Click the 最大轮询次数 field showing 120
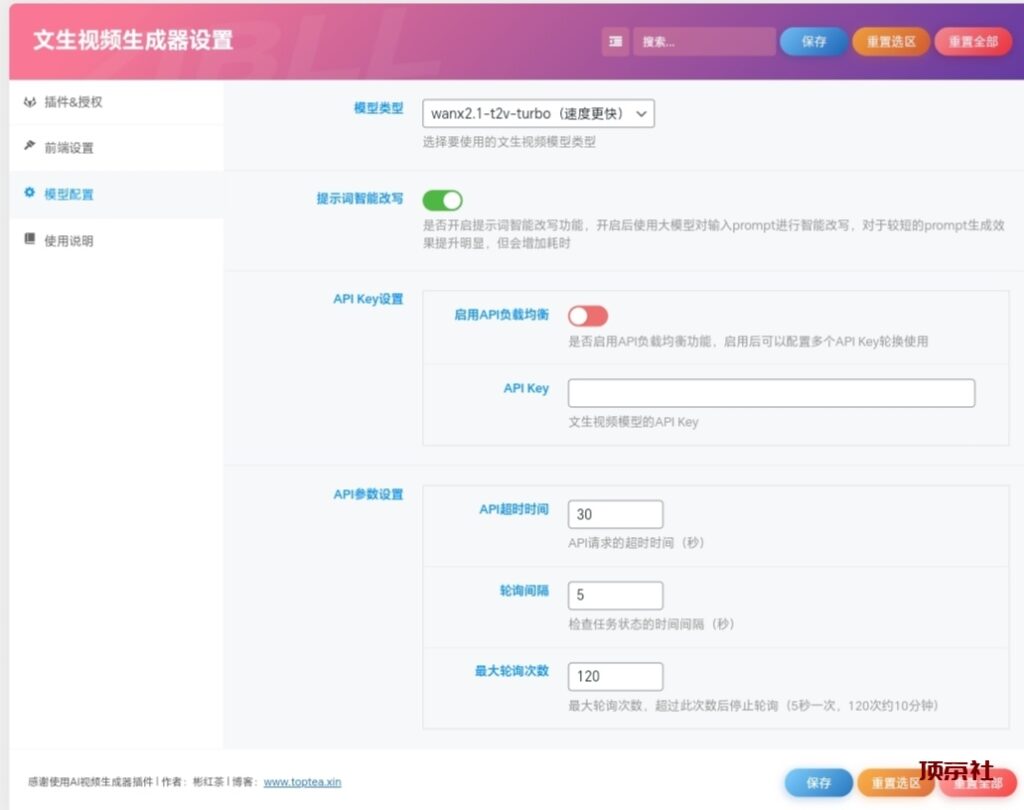 click(615, 676)
